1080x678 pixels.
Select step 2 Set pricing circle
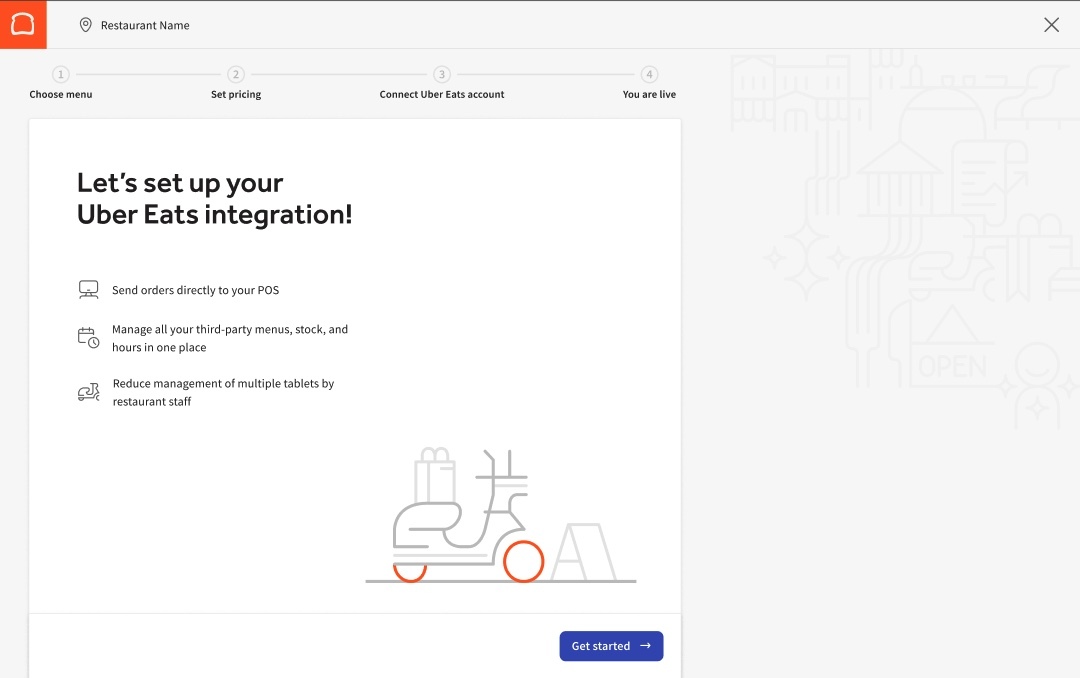pos(235,74)
